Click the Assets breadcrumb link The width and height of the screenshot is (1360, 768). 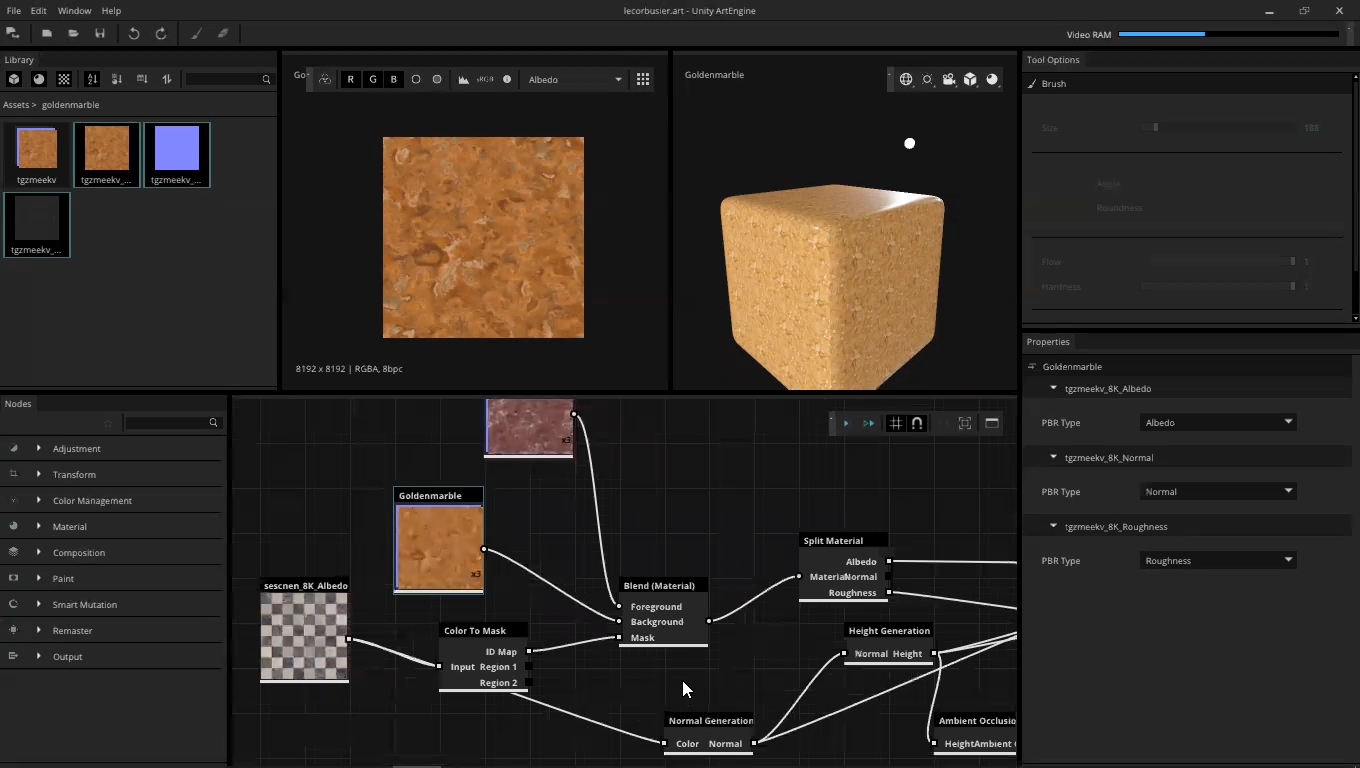[x=15, y=105]
